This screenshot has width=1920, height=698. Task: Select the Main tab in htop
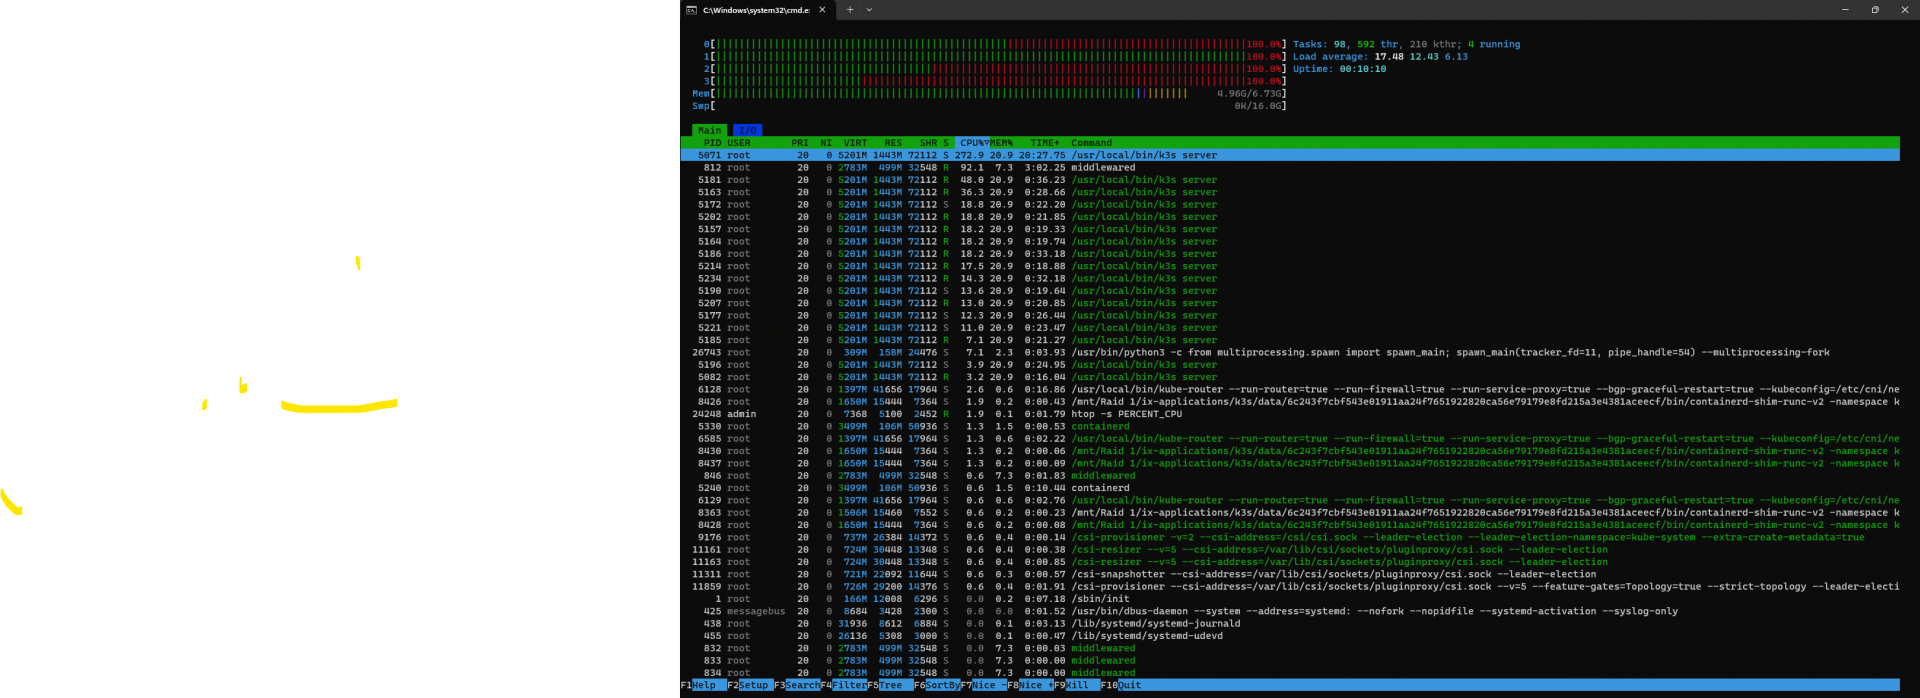709,130
